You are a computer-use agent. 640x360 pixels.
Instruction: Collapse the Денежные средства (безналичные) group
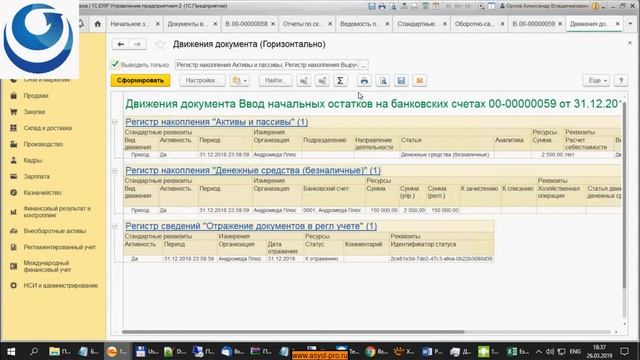click(x=115, y=171)
